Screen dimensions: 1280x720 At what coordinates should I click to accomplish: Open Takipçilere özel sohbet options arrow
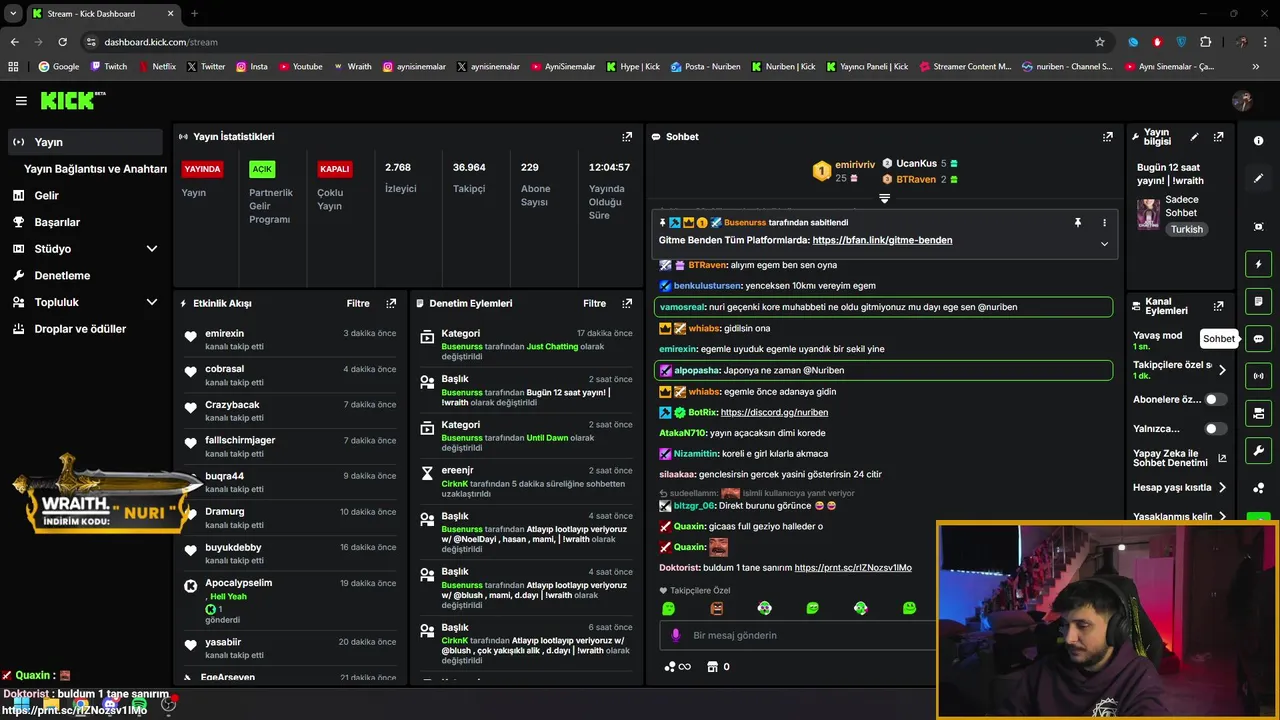click(x=1222, y=370)
